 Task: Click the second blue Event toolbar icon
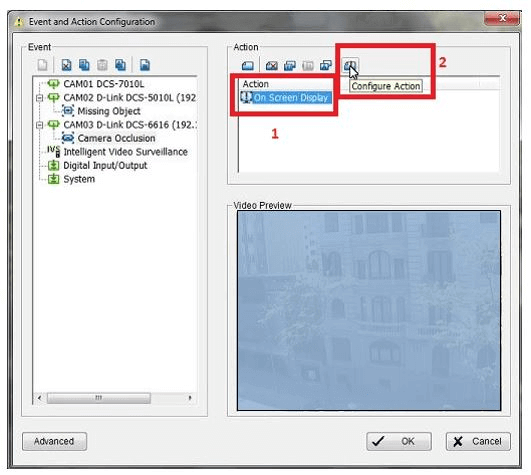84,65
